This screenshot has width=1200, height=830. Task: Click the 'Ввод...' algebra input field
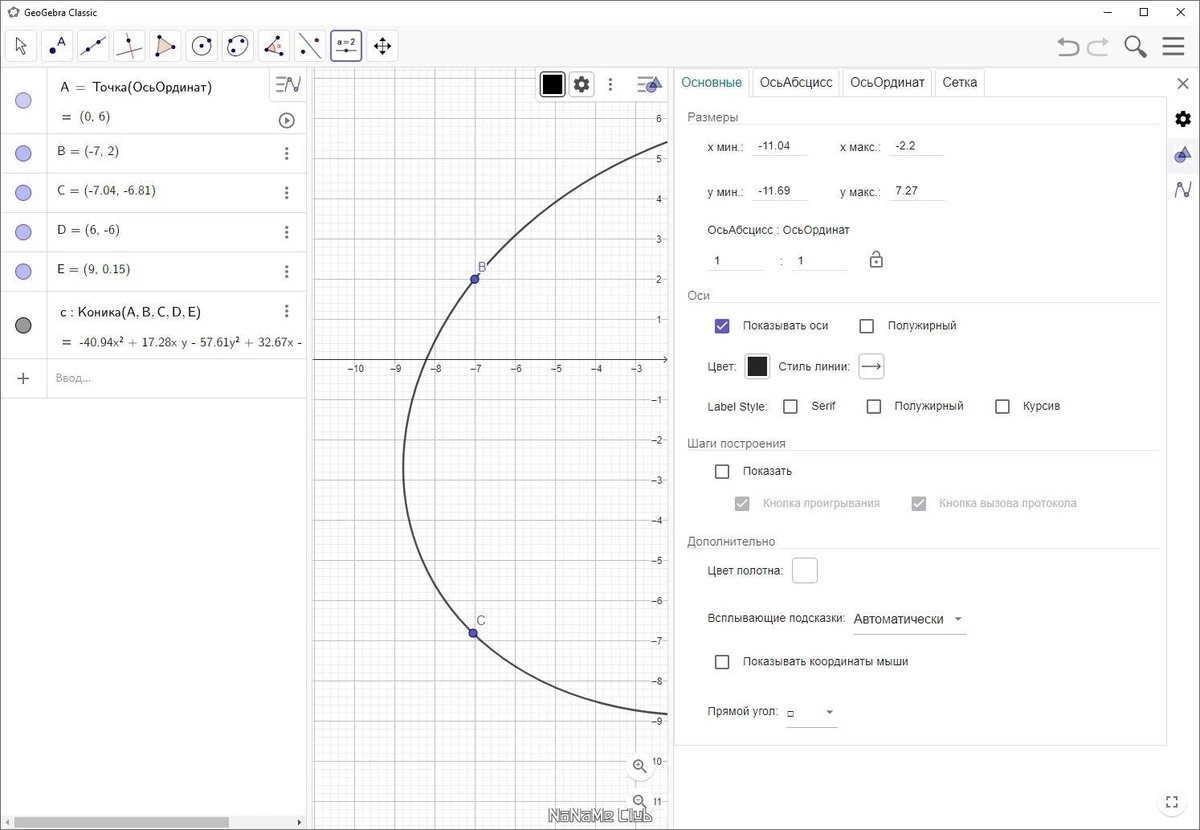176,378
